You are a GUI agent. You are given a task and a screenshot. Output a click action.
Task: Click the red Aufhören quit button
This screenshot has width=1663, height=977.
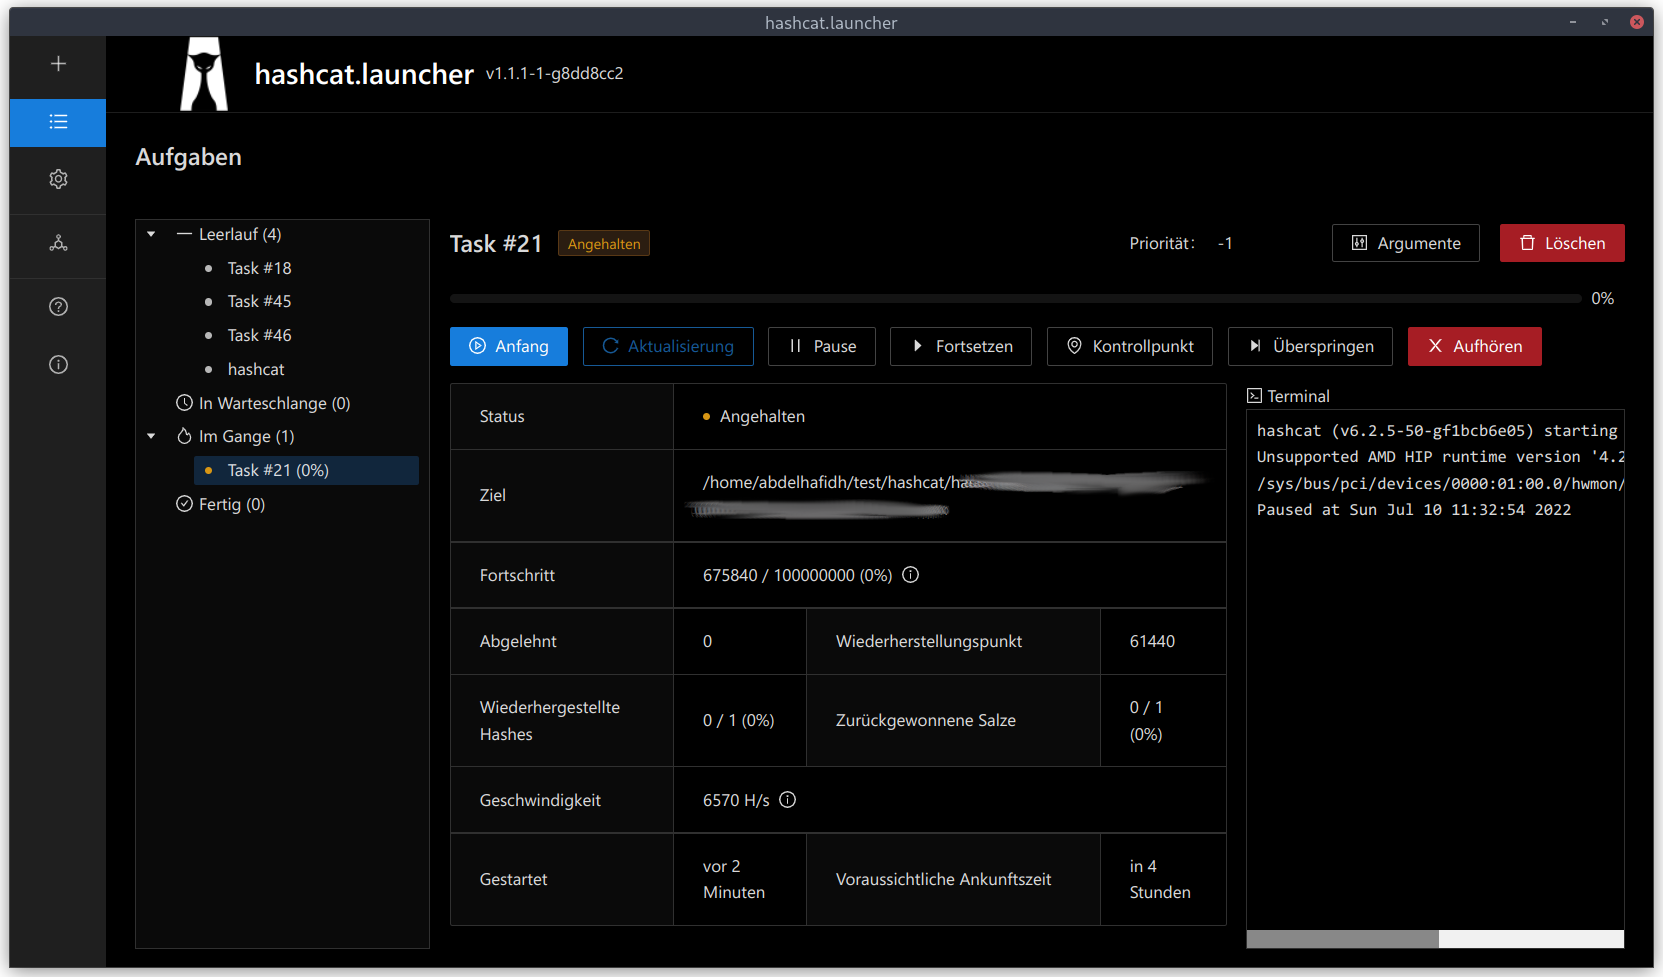1475,346
